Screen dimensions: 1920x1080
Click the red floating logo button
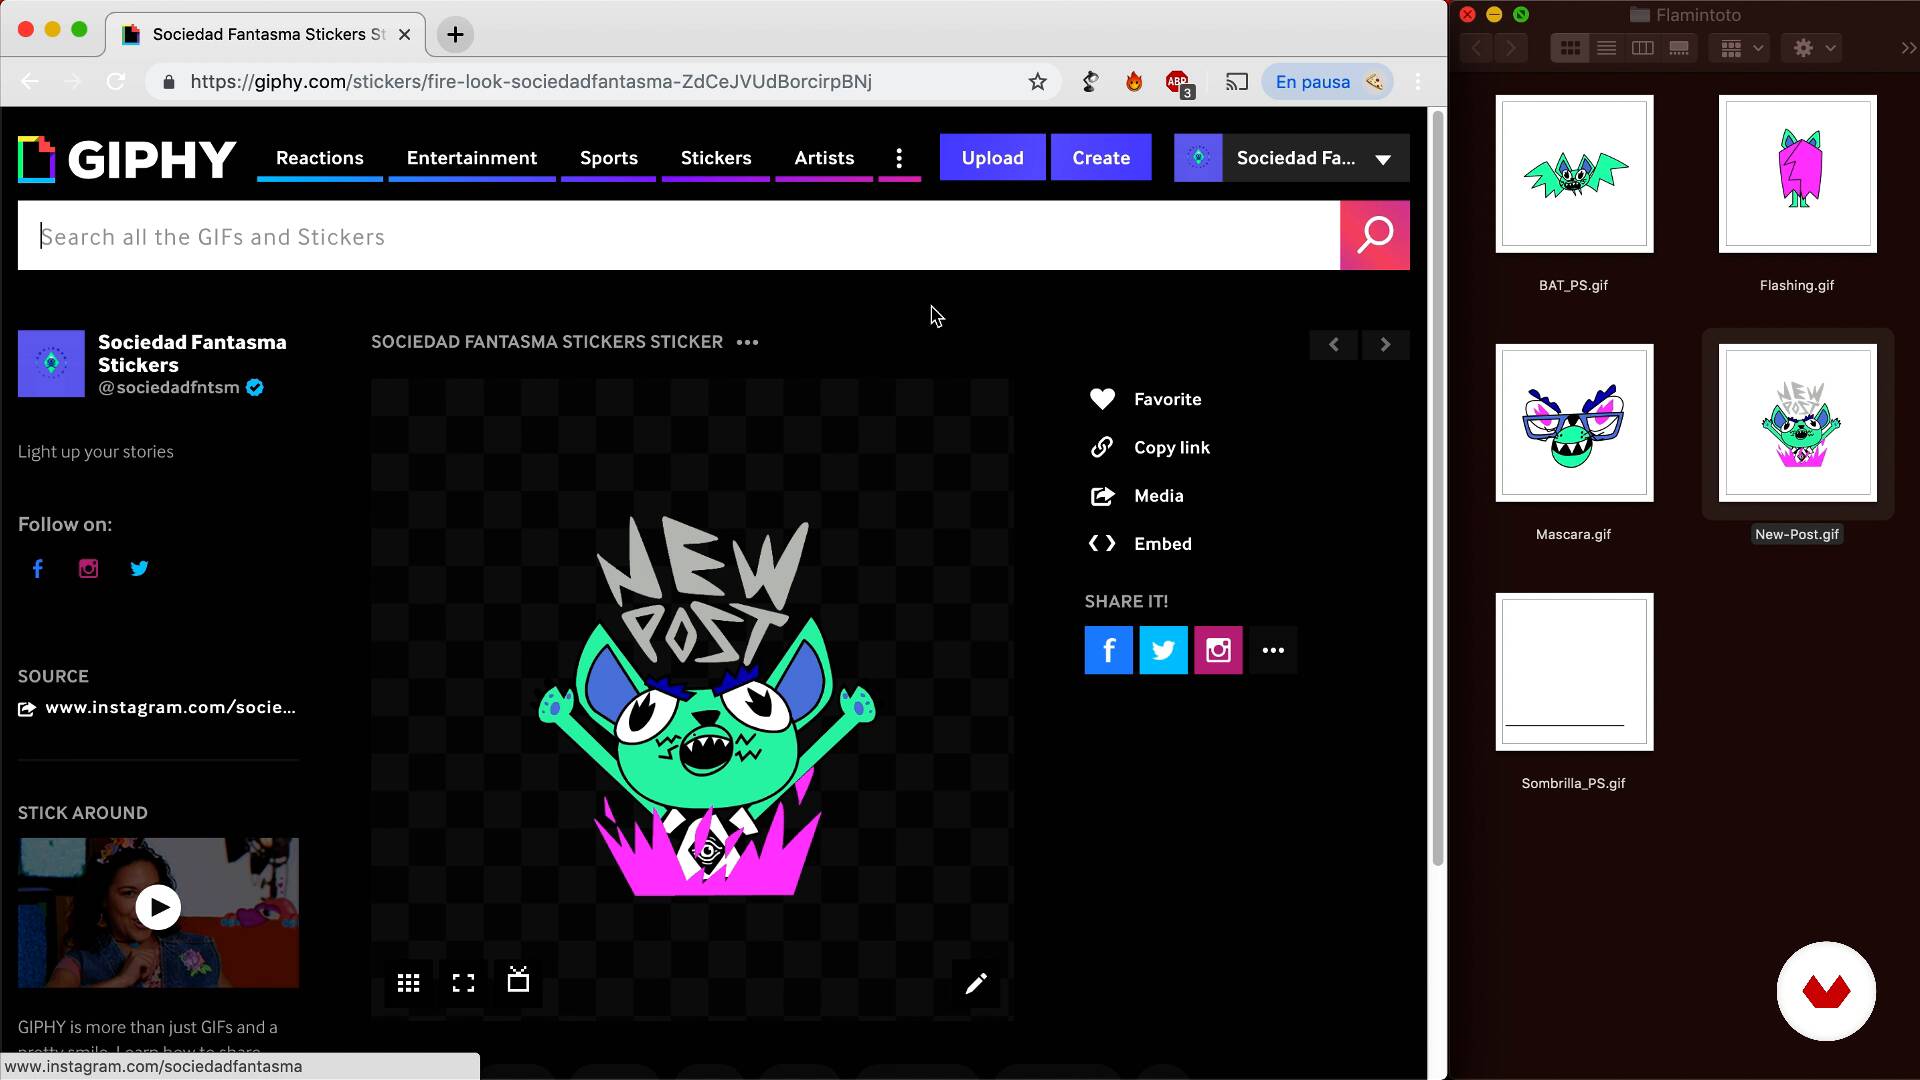pos(1826,991)
